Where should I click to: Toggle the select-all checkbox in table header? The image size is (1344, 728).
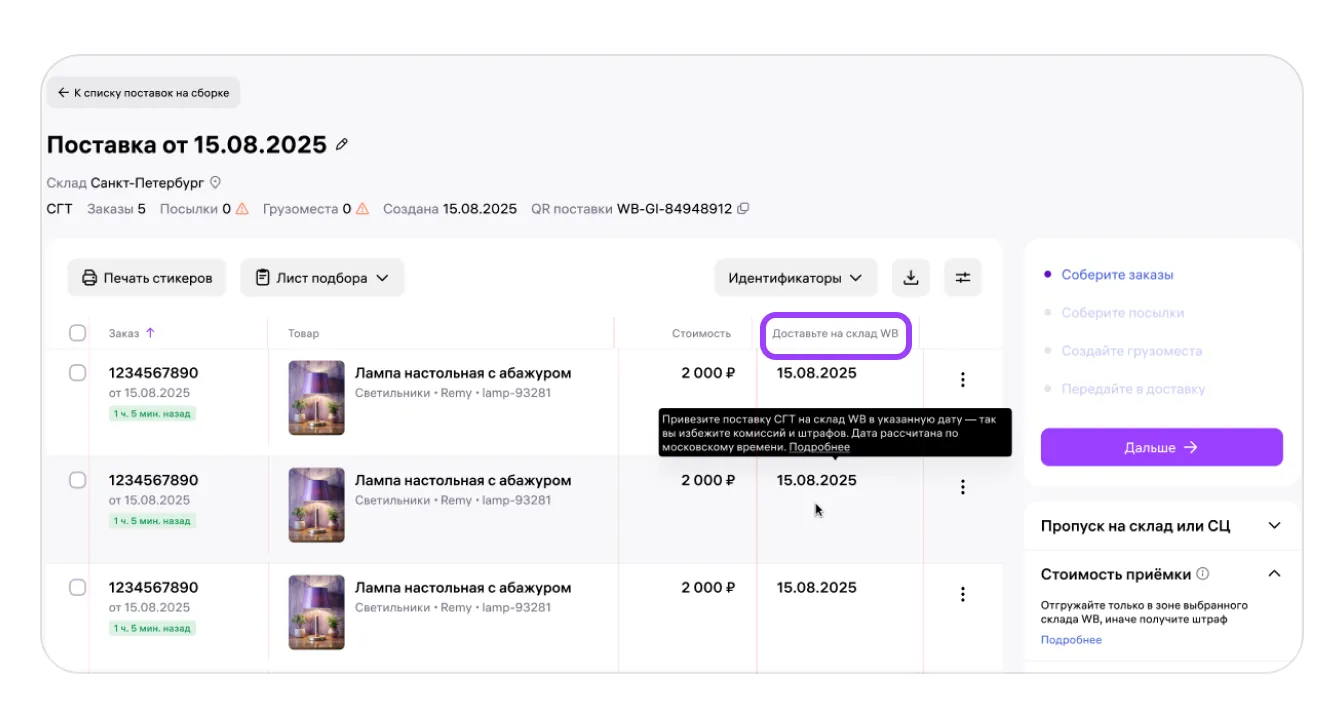click(77, 333)
